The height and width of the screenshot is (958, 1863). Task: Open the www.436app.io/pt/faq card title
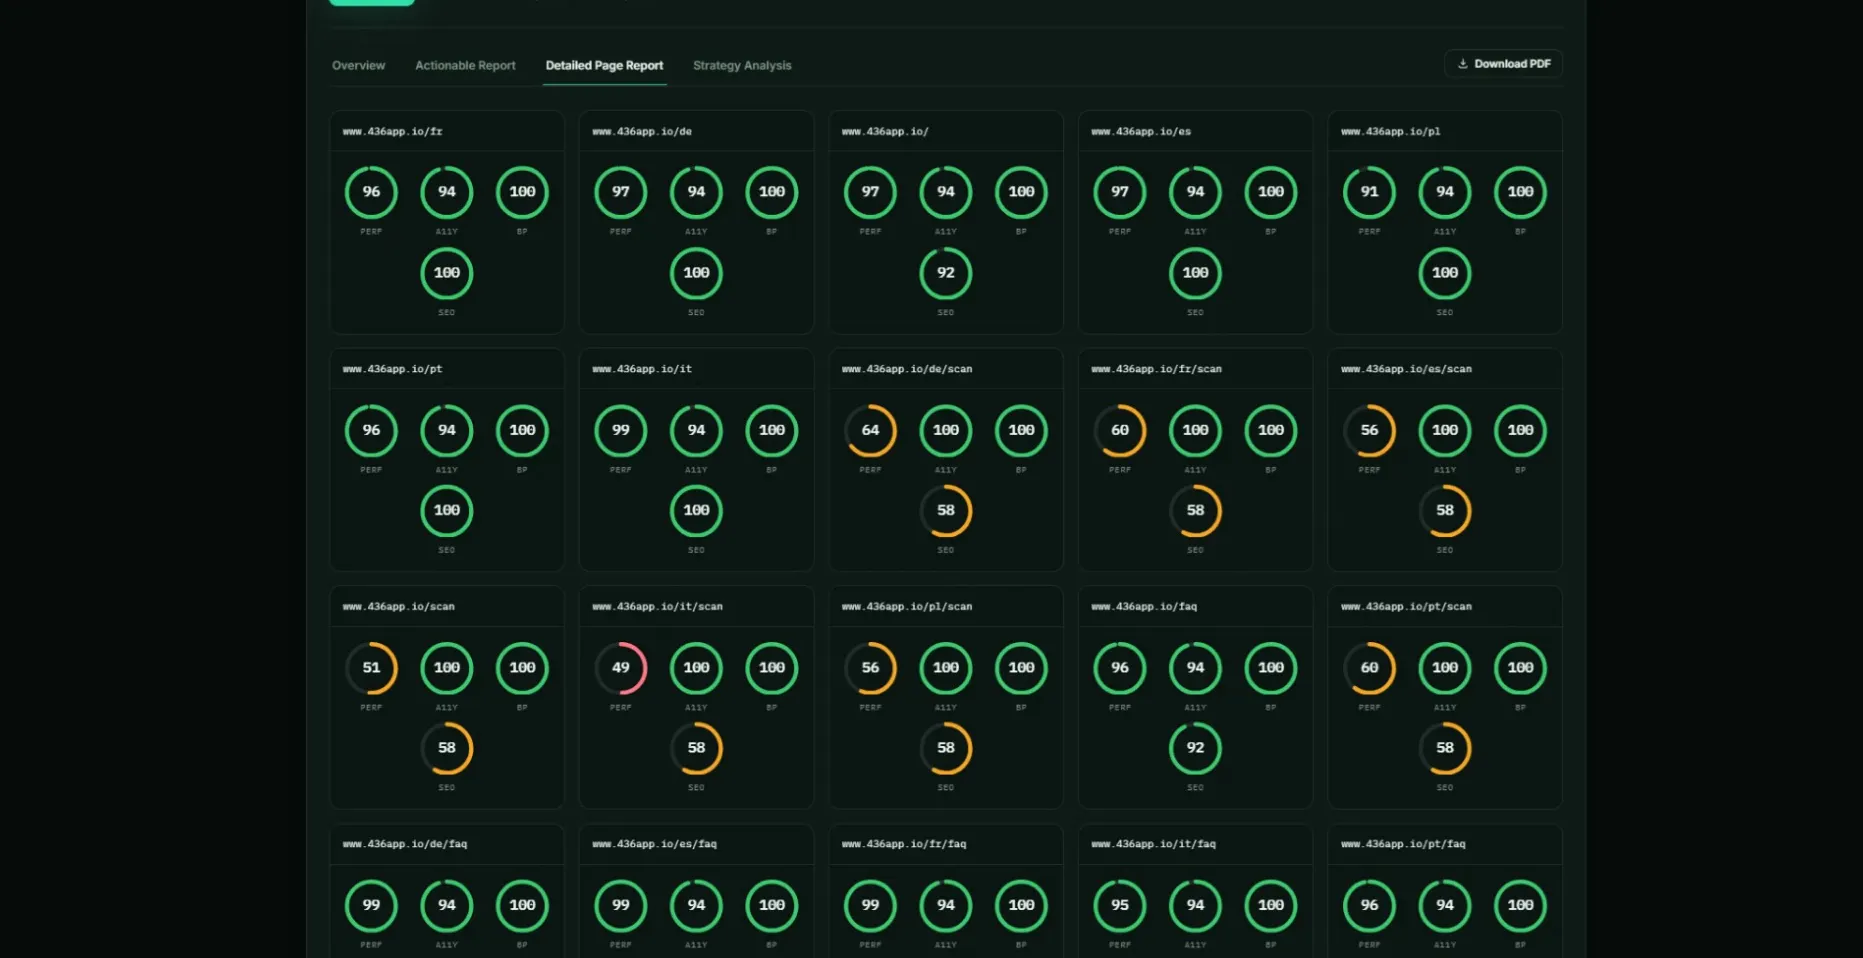pyautogui.click(x=1403, y=844)
